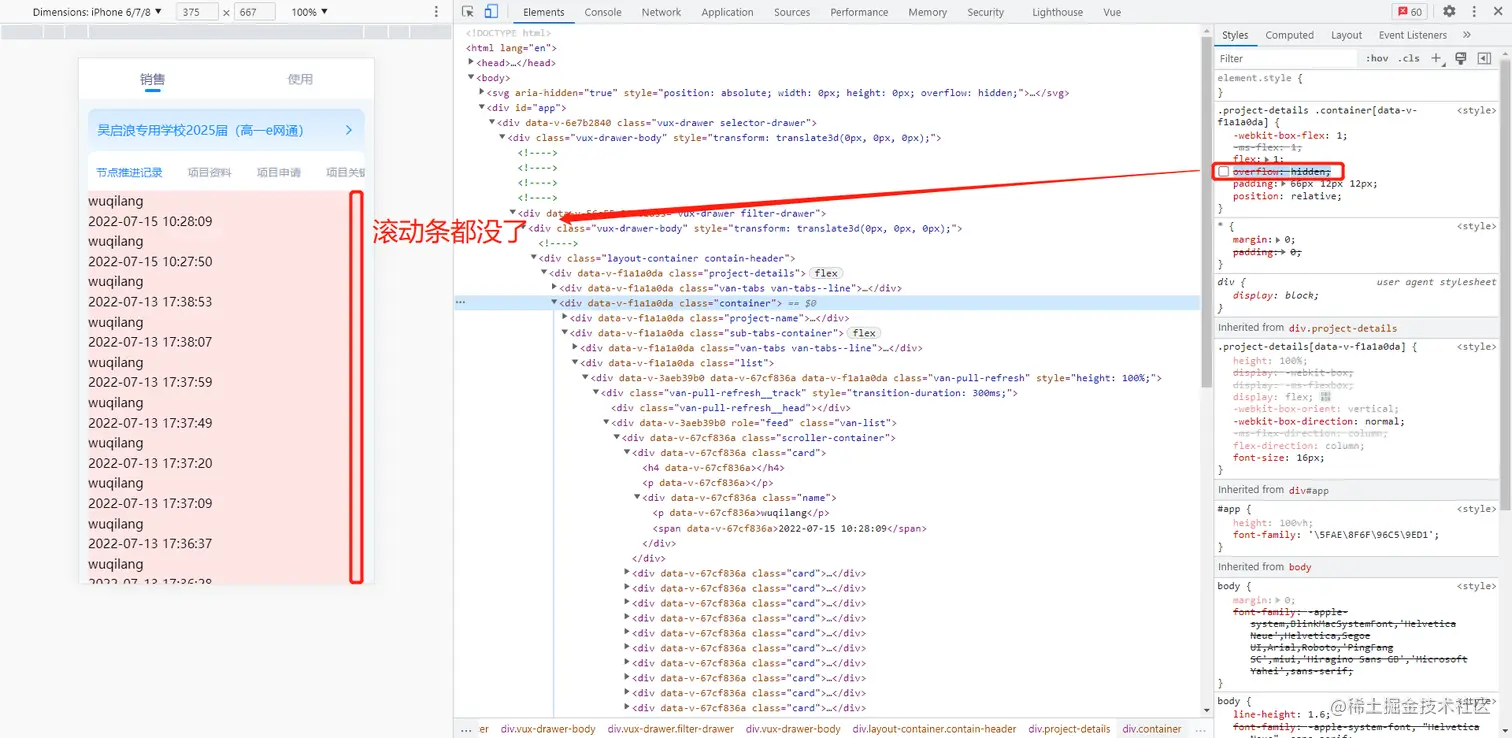Select the 节点推进记录 sub-tab
The width and height of the screenshot is (1512, 738).
129,172
